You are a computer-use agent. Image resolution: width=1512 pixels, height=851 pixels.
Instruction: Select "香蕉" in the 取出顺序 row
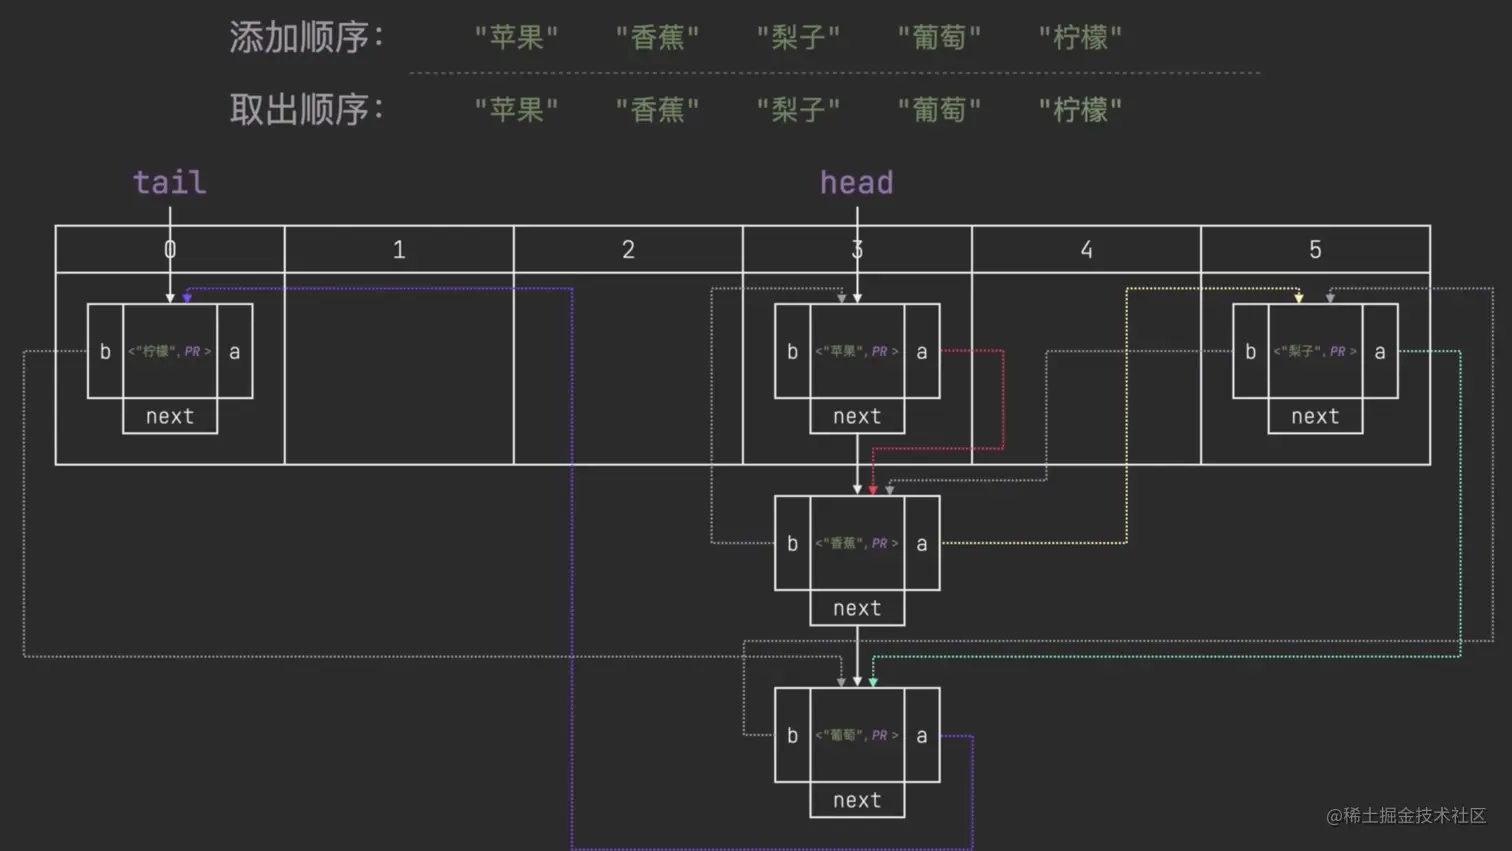point(657,110)
